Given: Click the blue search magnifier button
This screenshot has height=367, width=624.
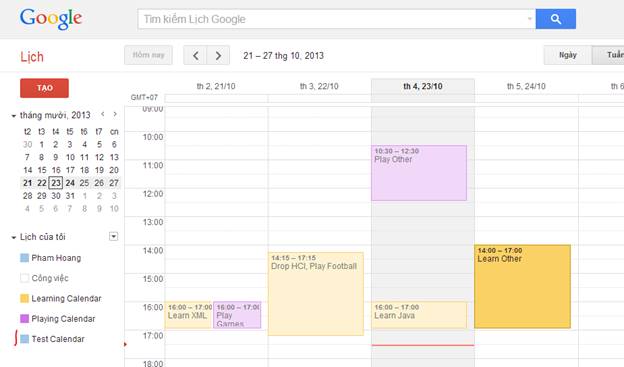Looking at the screenshot, I should click(556, 19).
